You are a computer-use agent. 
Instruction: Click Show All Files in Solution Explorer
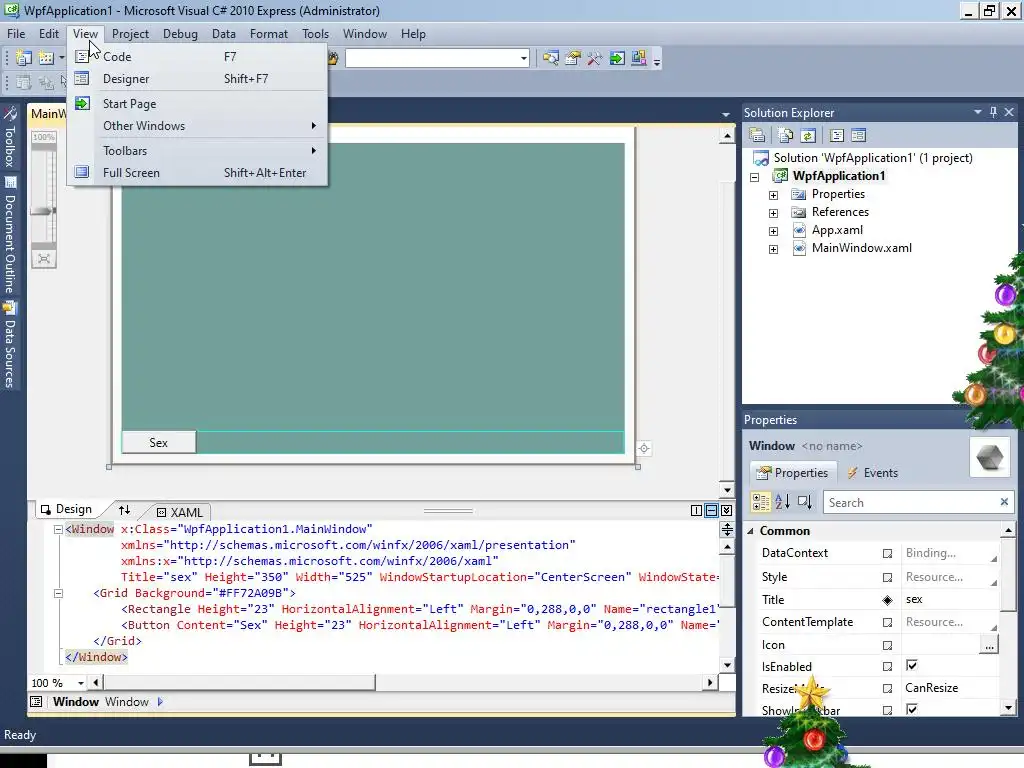[x=786, y=135]
